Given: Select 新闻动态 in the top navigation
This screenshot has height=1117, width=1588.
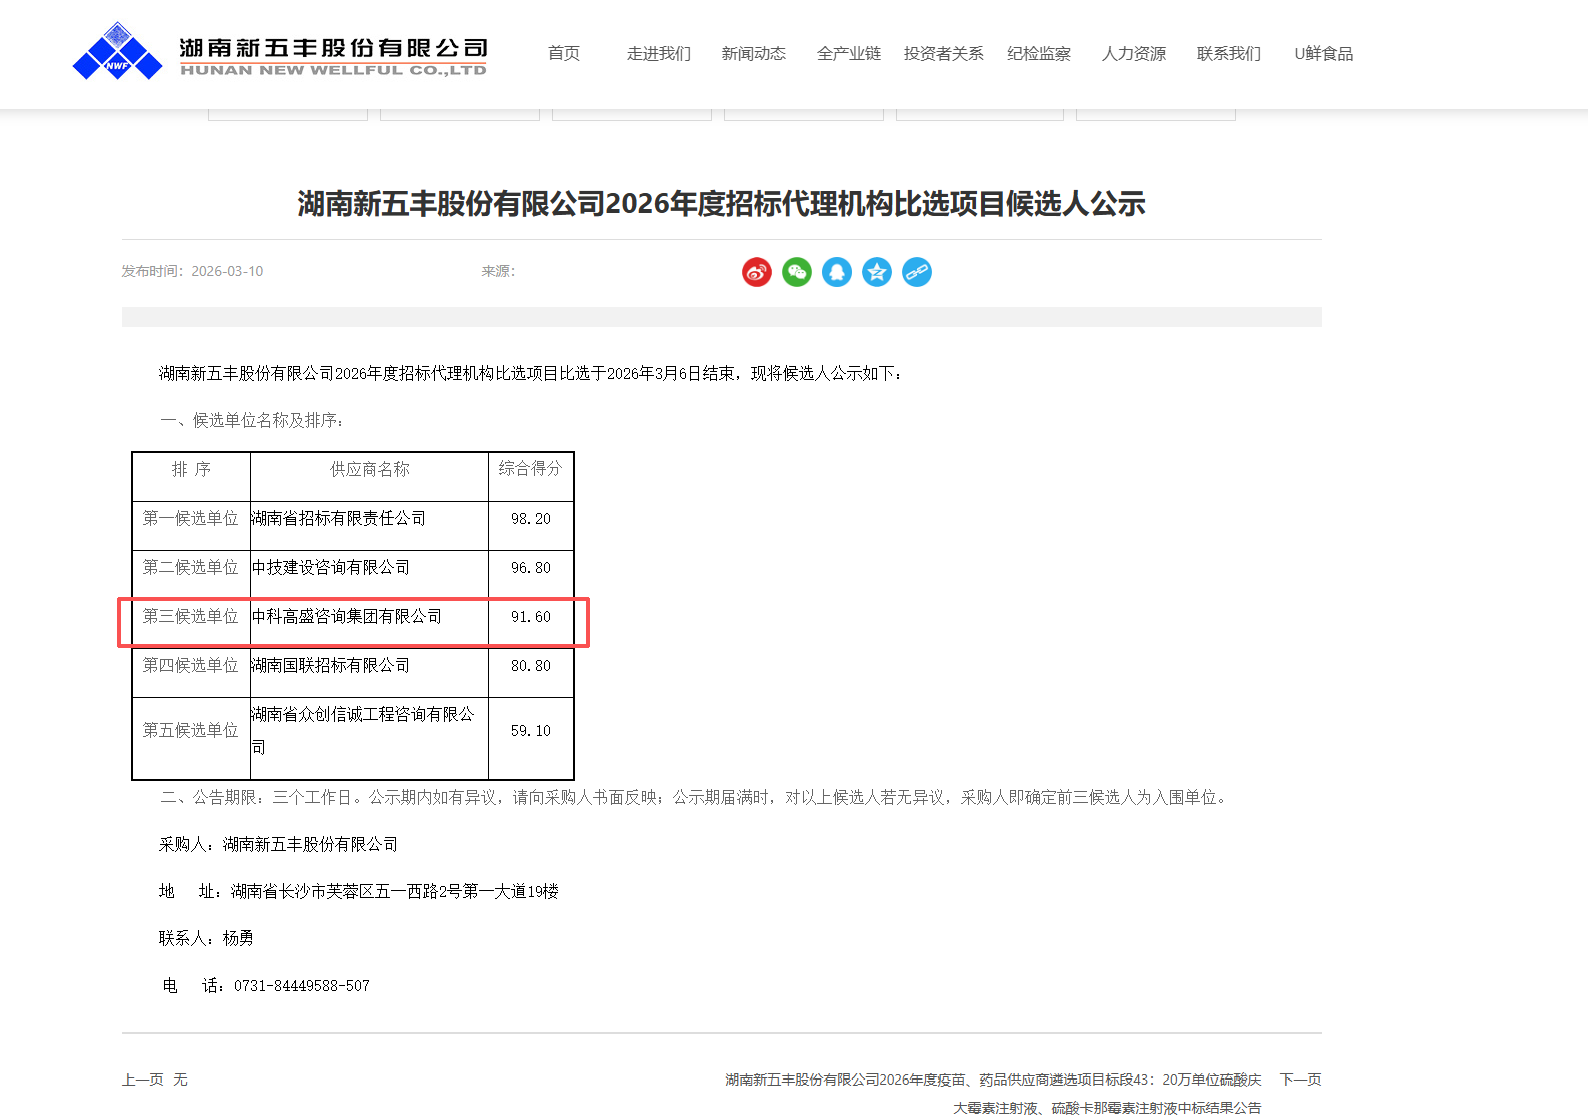Looking at the screenshot, I should pyautogui.click(x=753, y=54).
